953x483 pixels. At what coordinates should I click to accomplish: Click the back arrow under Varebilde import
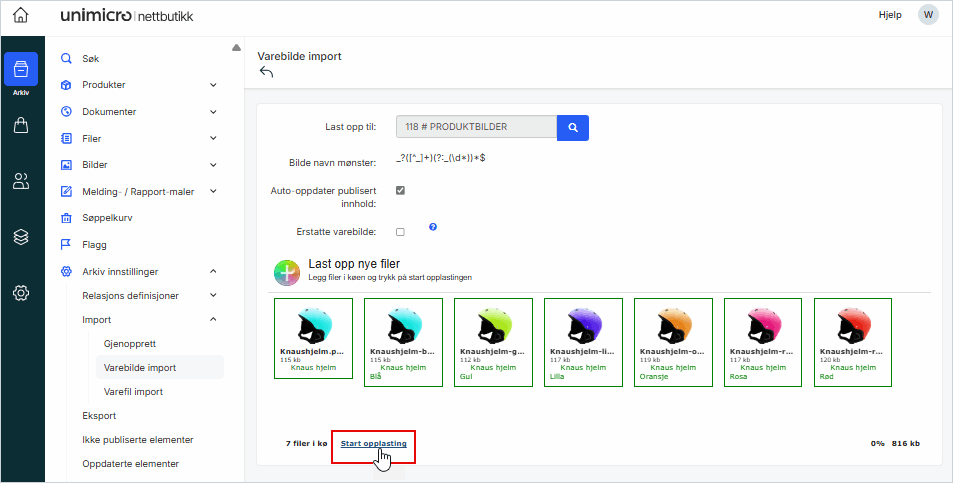point(266,73)
